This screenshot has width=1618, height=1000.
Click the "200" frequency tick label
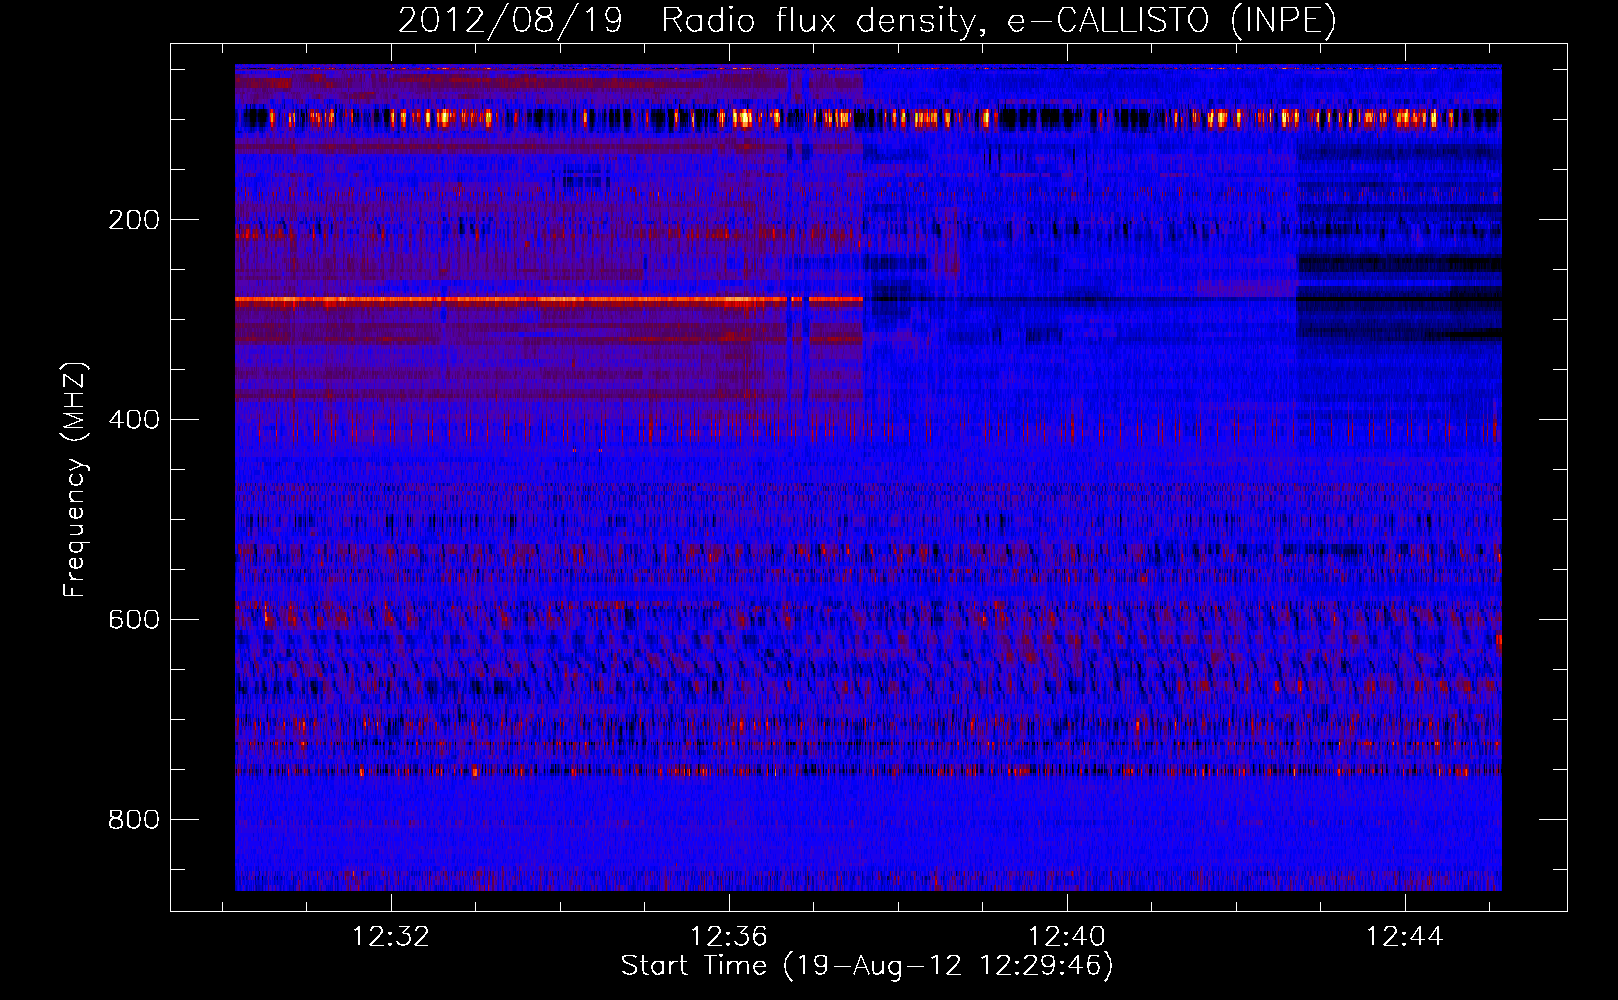coord(134,220)
